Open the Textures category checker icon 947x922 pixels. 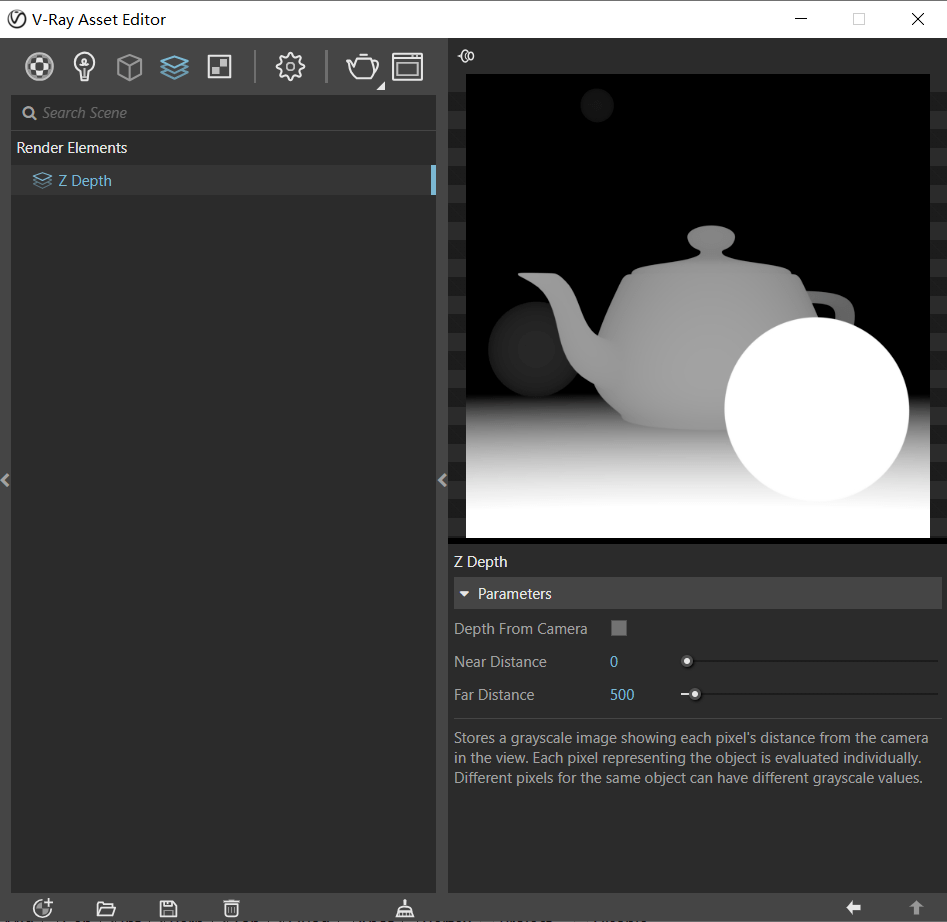(219, 67)
